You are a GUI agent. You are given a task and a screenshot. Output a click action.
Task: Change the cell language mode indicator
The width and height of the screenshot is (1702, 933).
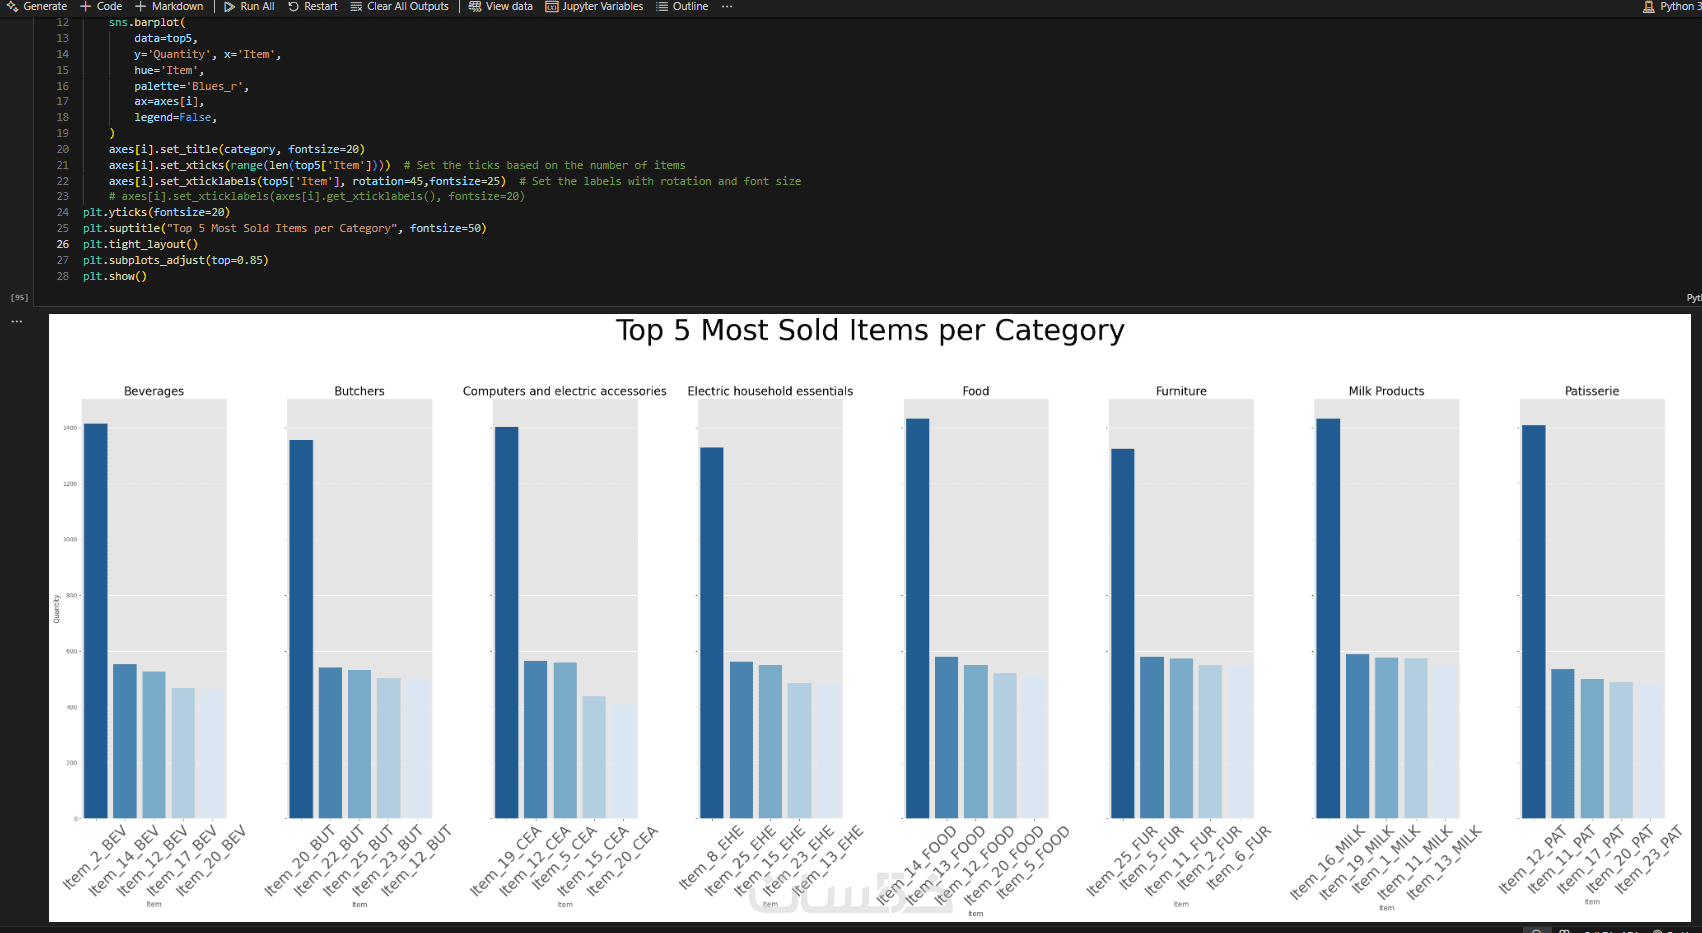(1693, 298)
